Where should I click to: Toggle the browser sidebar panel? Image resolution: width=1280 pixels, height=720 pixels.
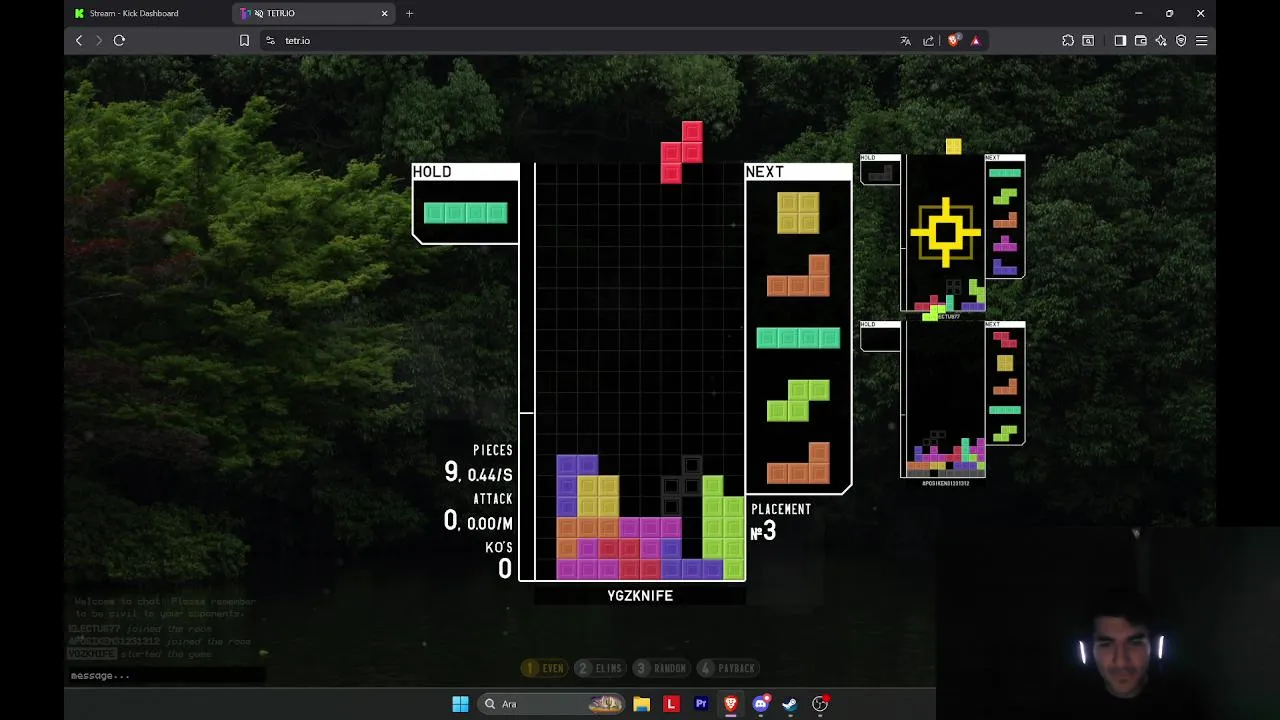pos(1120,40)
